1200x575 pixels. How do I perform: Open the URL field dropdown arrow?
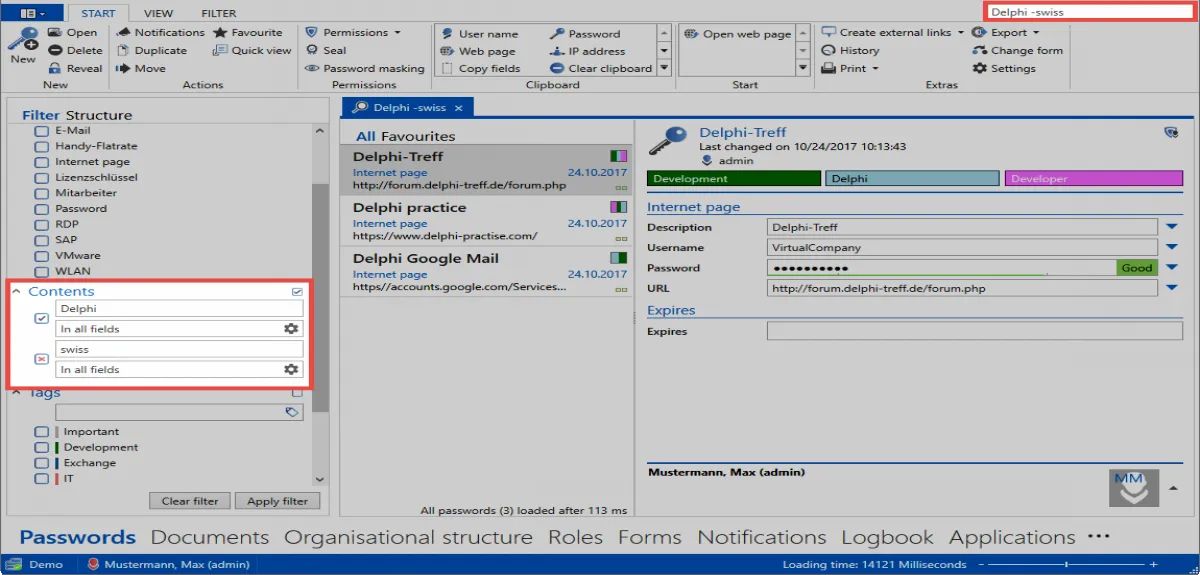1172,288
